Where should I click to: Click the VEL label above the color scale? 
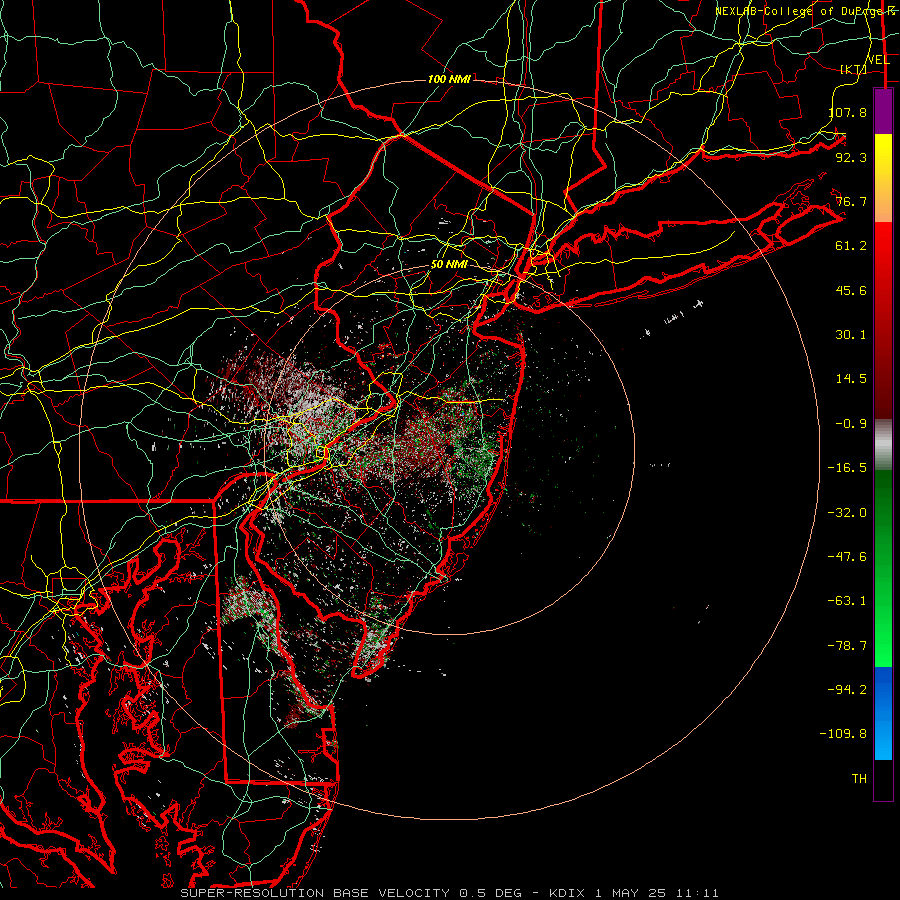[x=878, y=60]
